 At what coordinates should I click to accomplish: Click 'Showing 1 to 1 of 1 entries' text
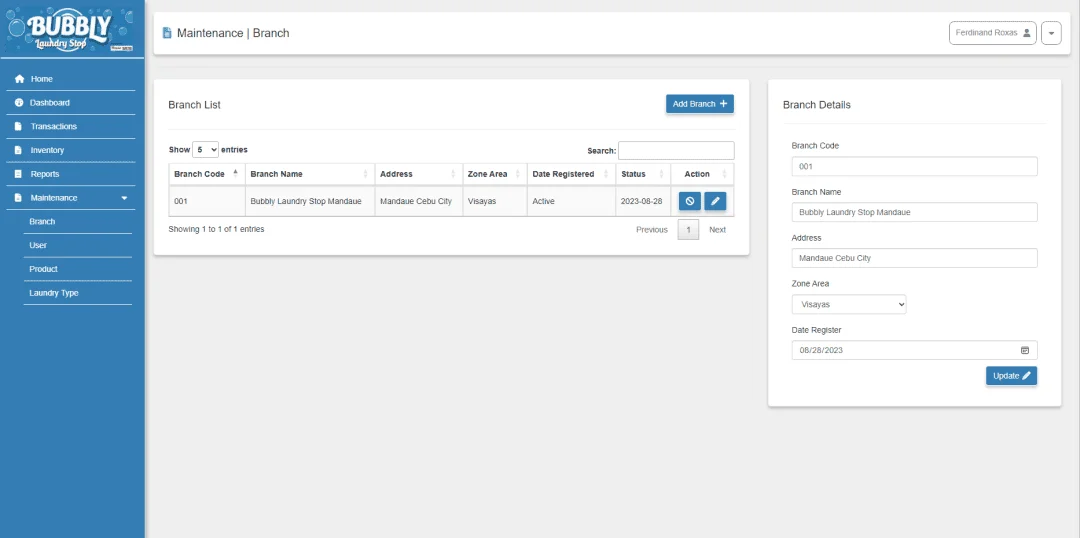pos(216,229)
